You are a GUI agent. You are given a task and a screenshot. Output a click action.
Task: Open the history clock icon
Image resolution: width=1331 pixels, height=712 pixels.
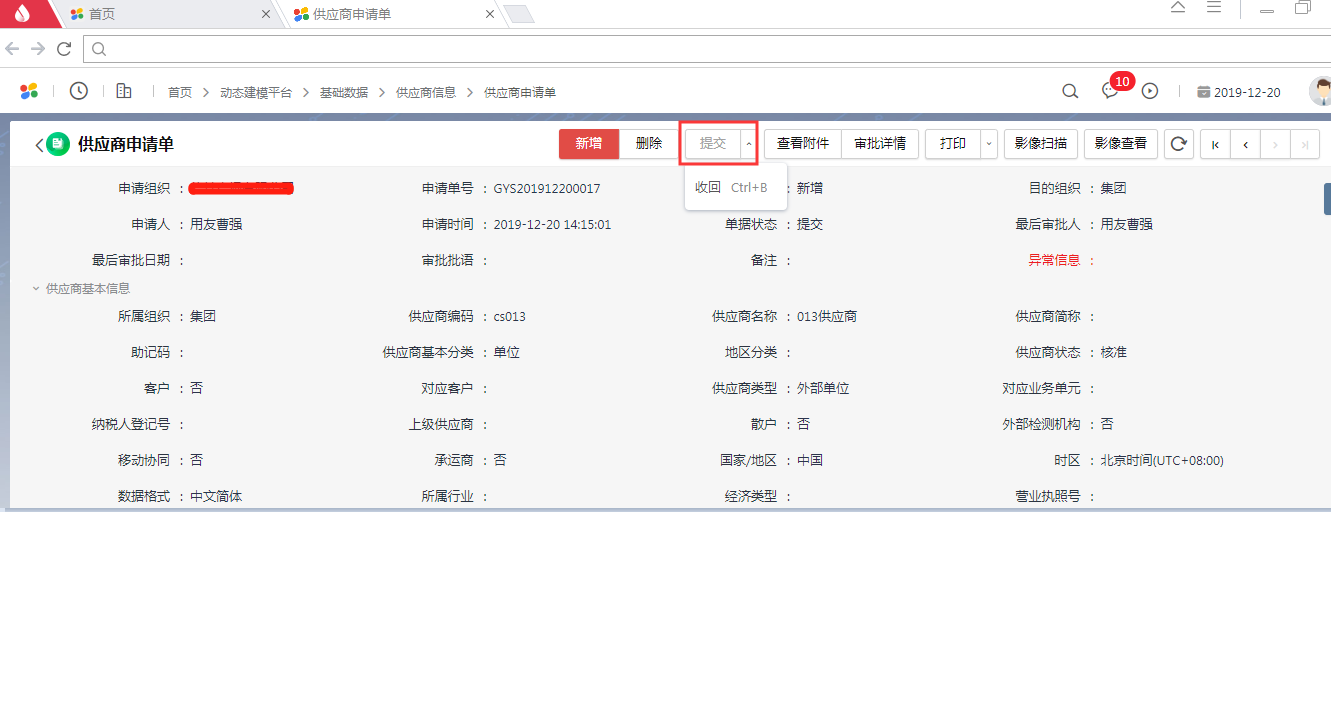tap(79, 91)
